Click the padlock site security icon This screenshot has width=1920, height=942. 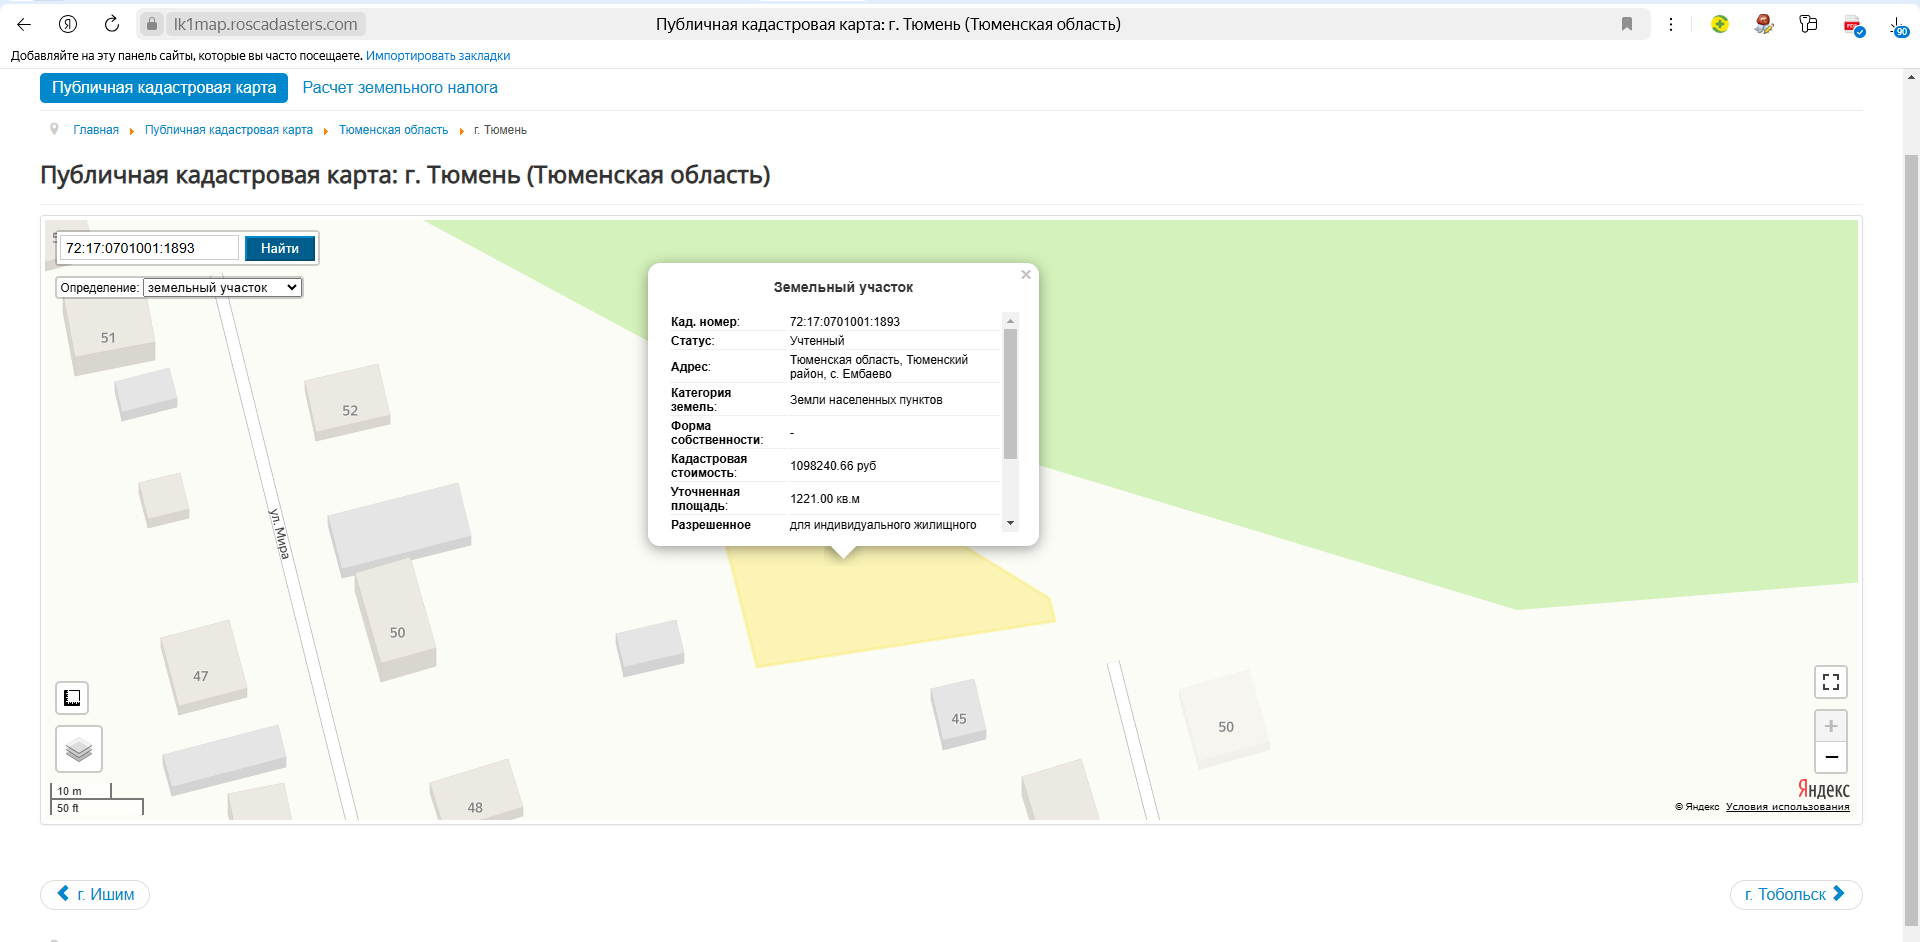click(152, 24)
